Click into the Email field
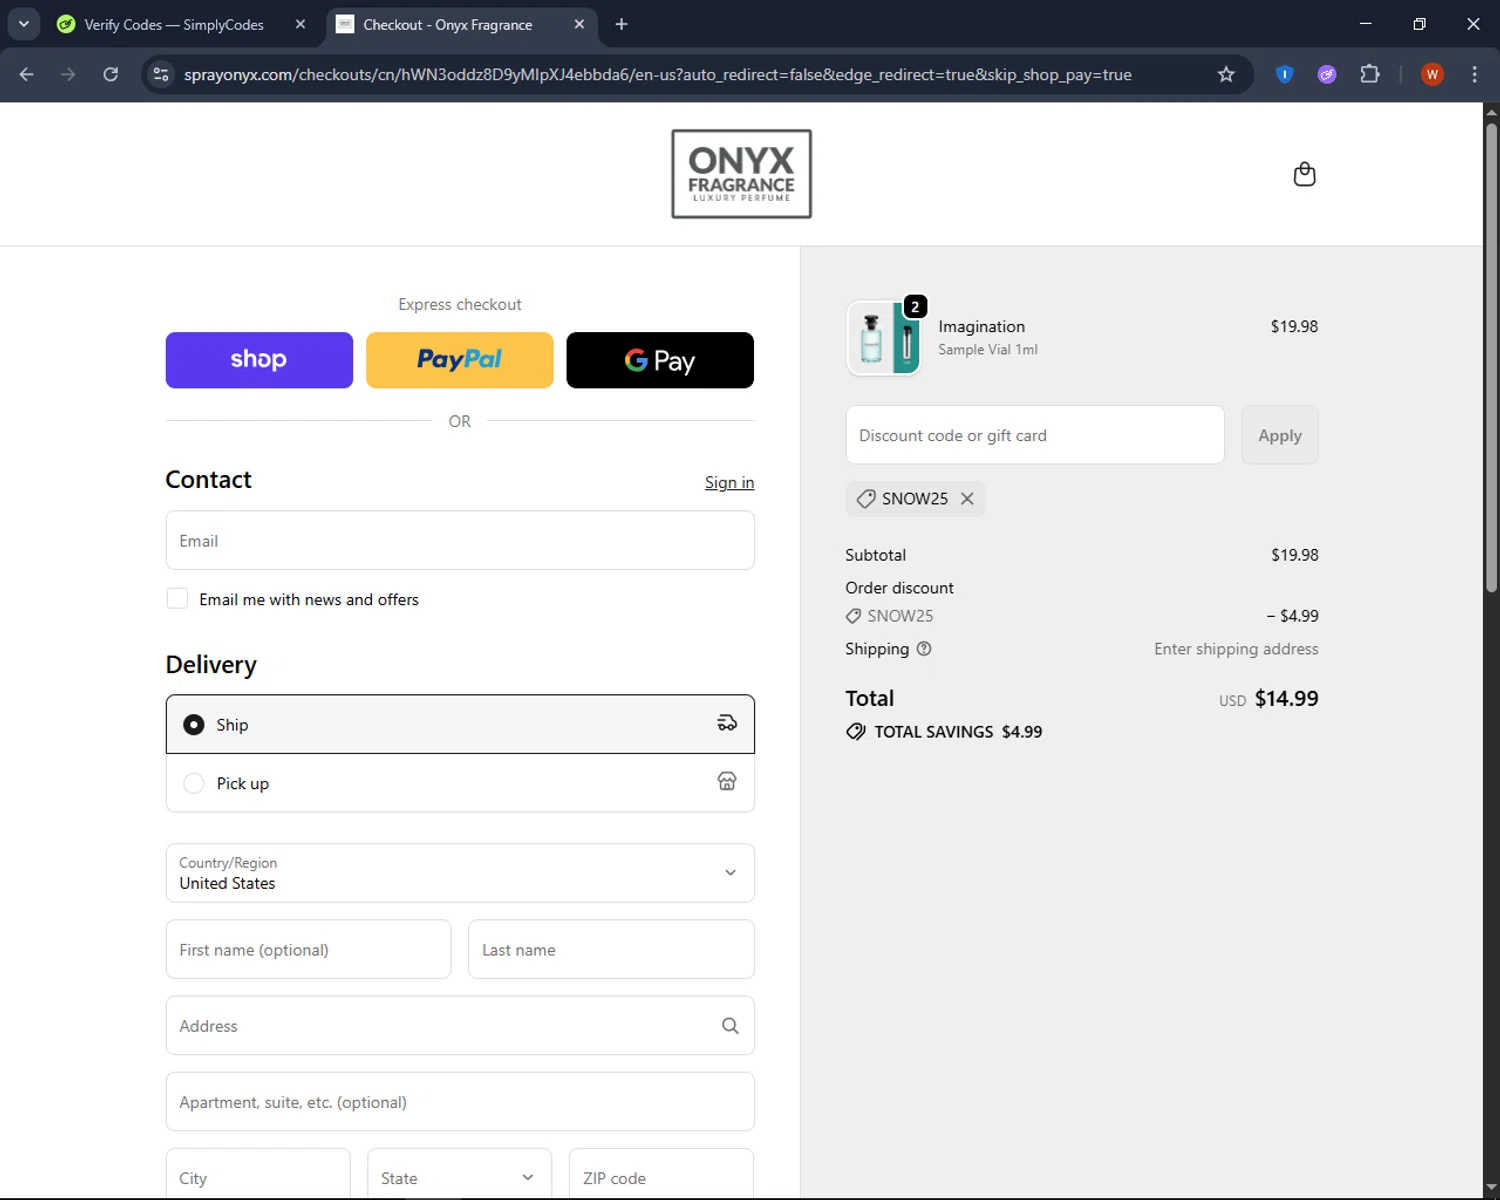 (x=460, y=540)
